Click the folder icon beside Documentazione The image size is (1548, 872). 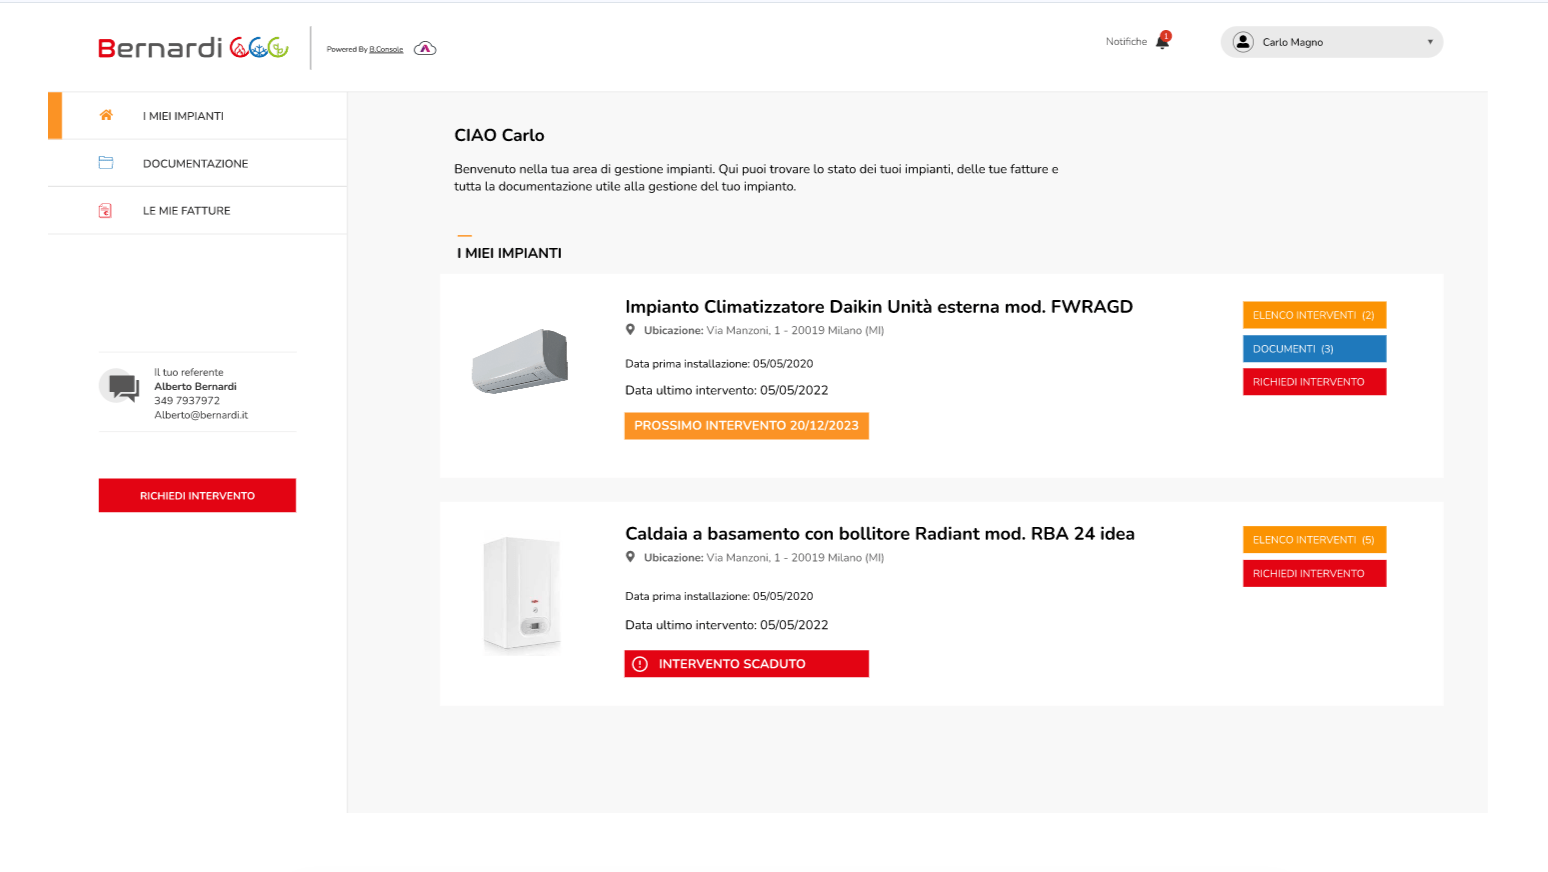pyautogui.click(x=106, y=163)
